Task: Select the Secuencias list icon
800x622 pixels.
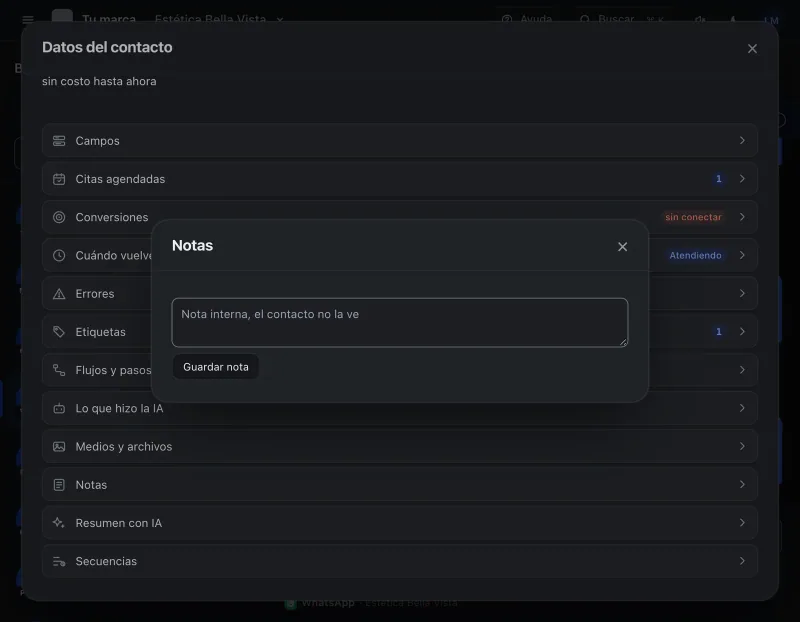Action: [x=59, y=561]
